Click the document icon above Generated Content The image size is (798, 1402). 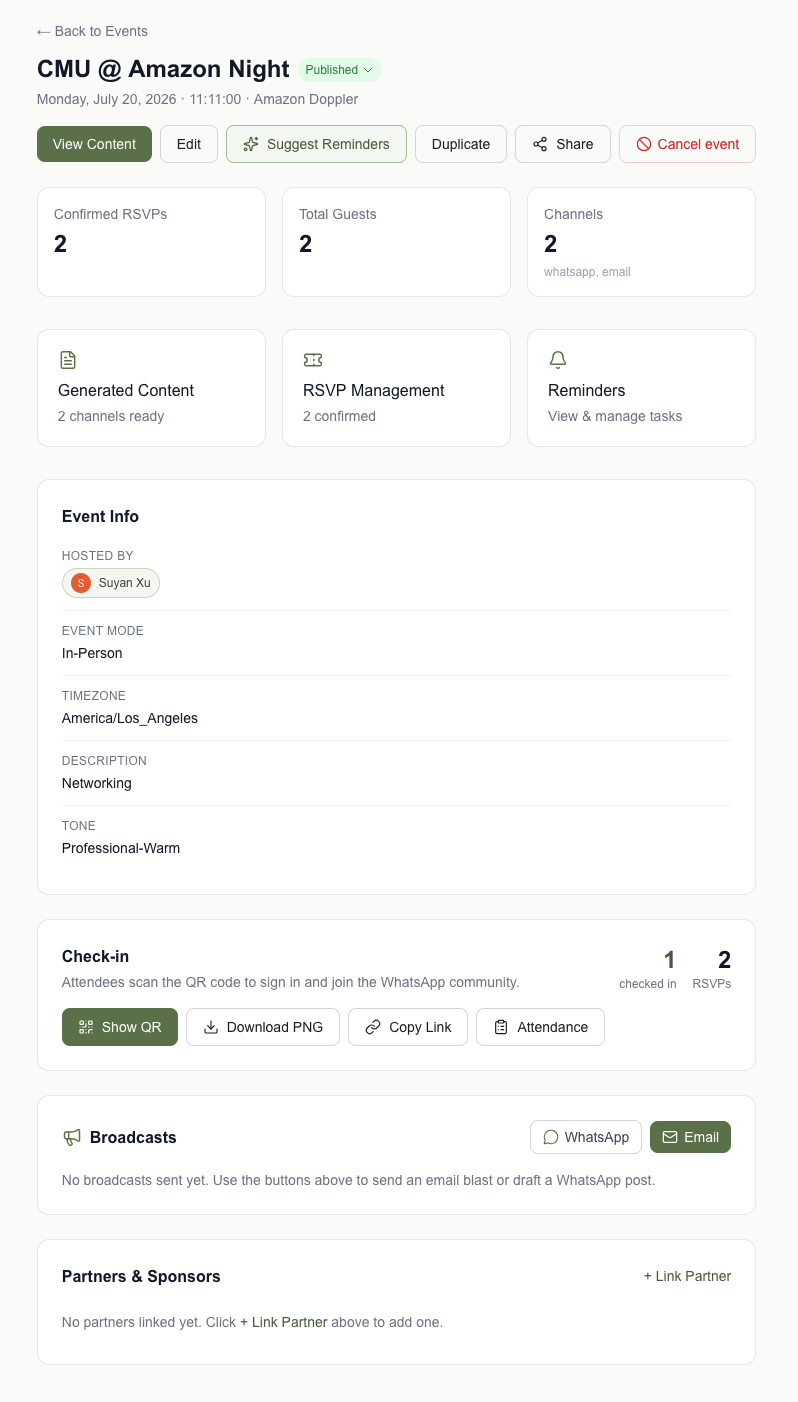point(68,359)
